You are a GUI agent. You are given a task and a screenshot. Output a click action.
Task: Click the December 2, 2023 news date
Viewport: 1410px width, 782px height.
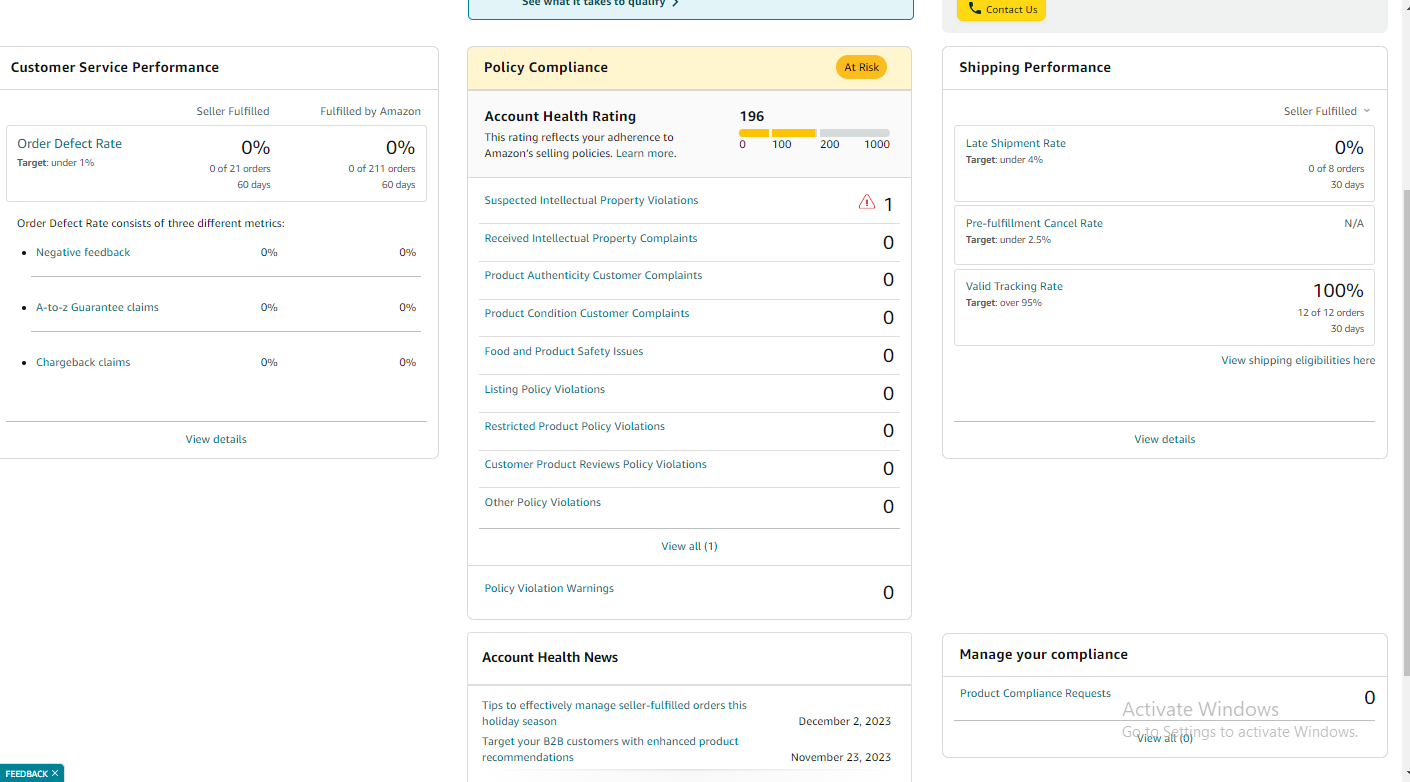[844, 721]
